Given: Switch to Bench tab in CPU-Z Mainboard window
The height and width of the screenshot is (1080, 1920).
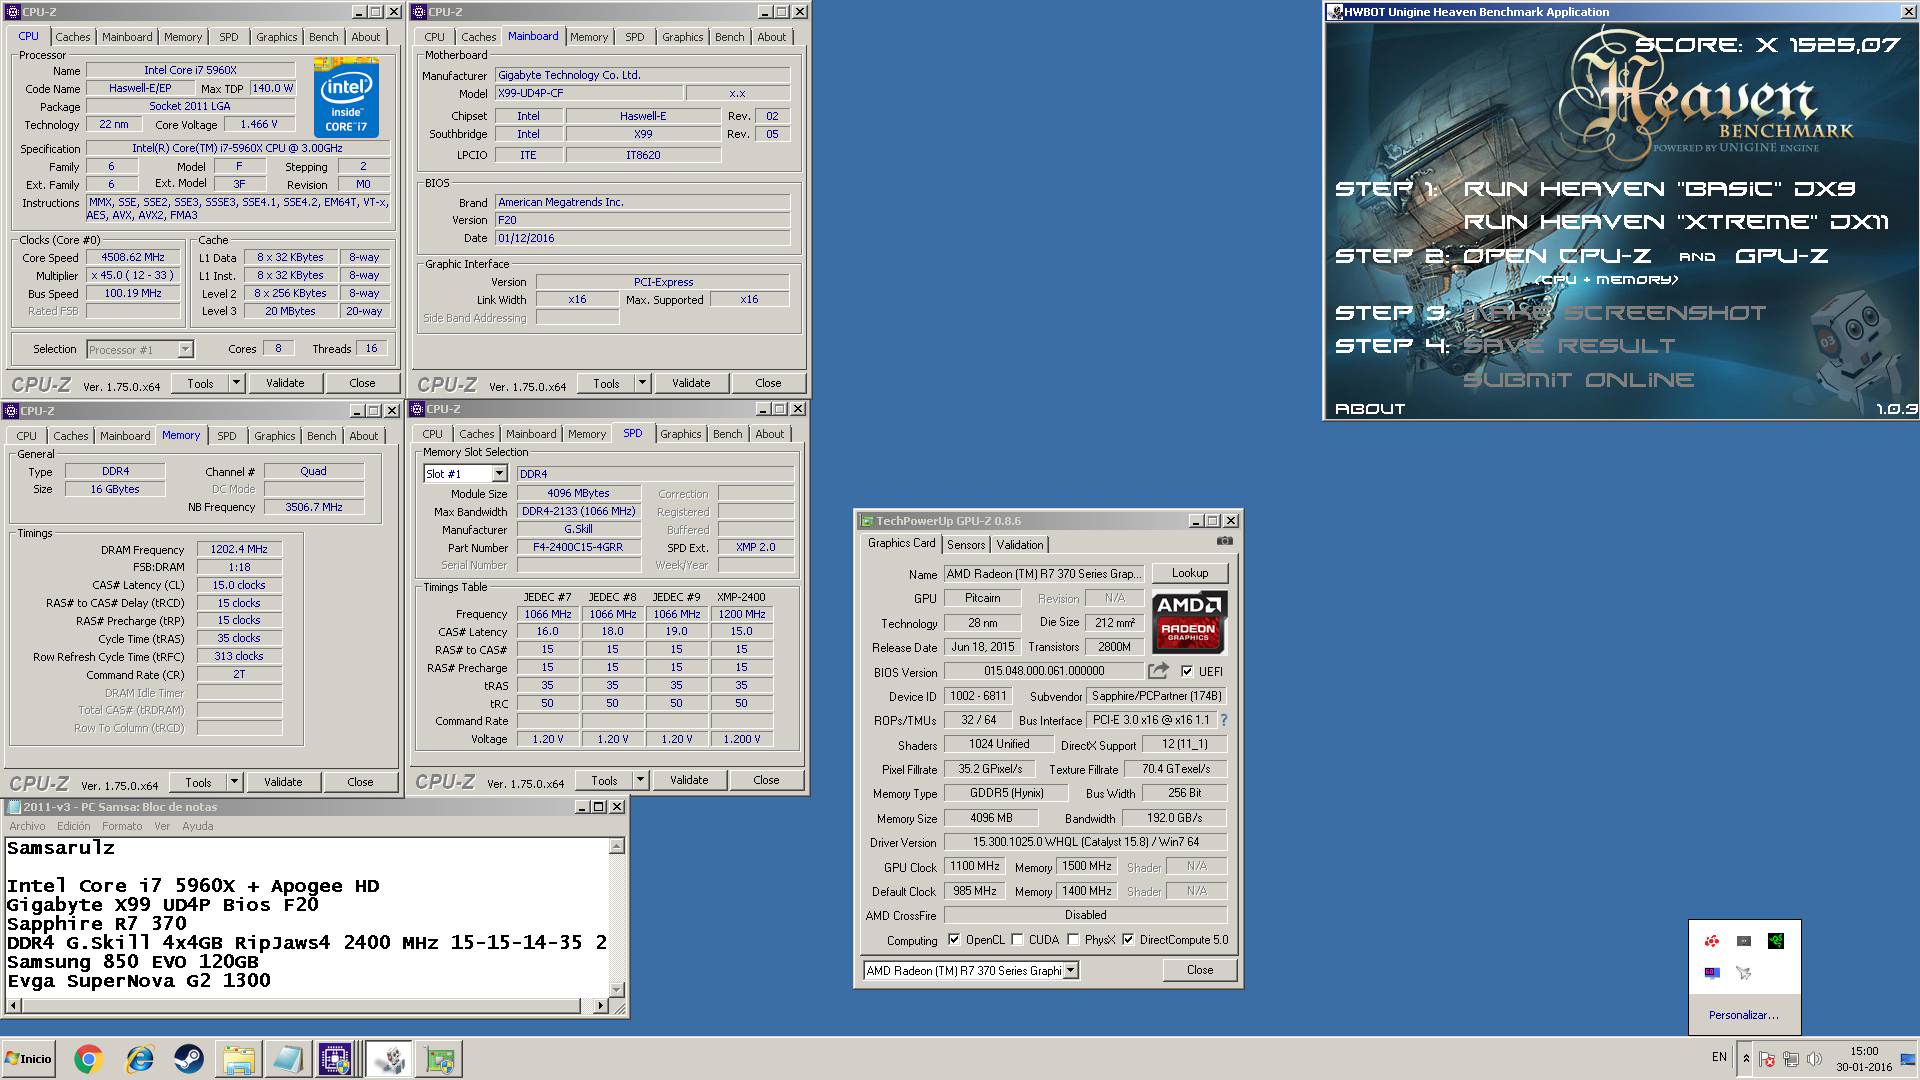Looking at the screenshot, I should (x=729, y=37).
